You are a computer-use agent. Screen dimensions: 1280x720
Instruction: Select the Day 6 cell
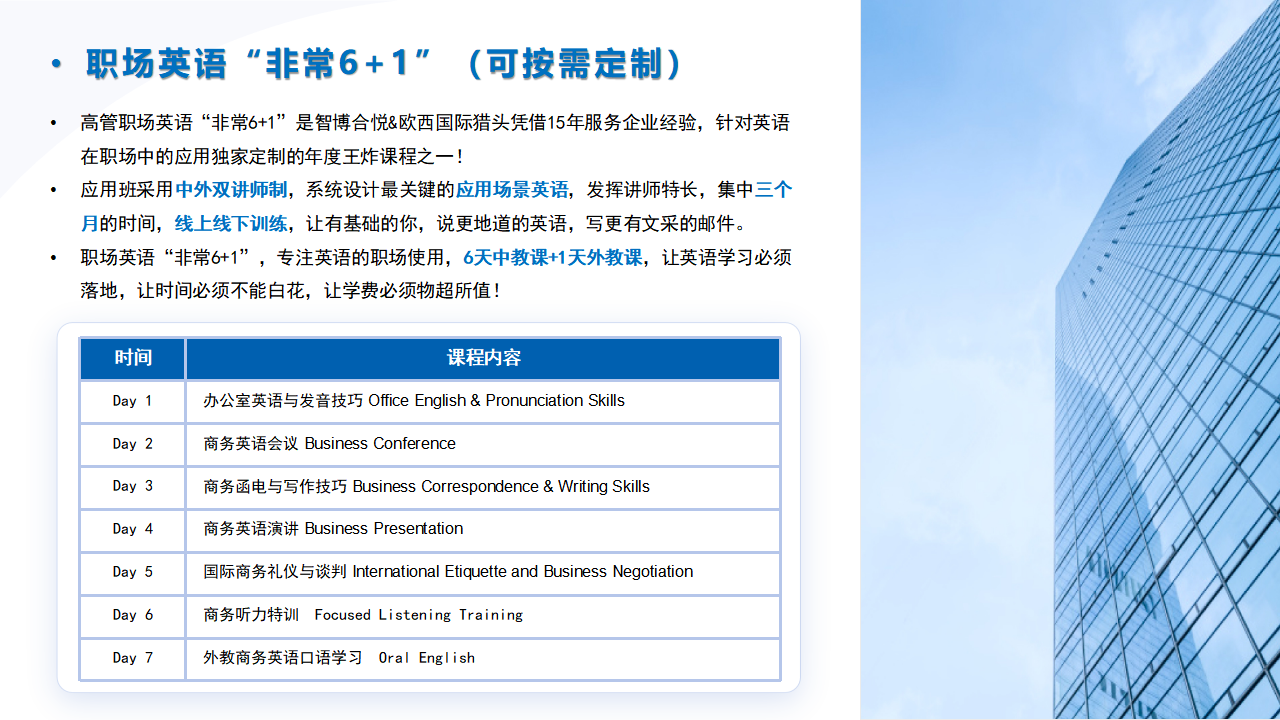coord(133,615)
